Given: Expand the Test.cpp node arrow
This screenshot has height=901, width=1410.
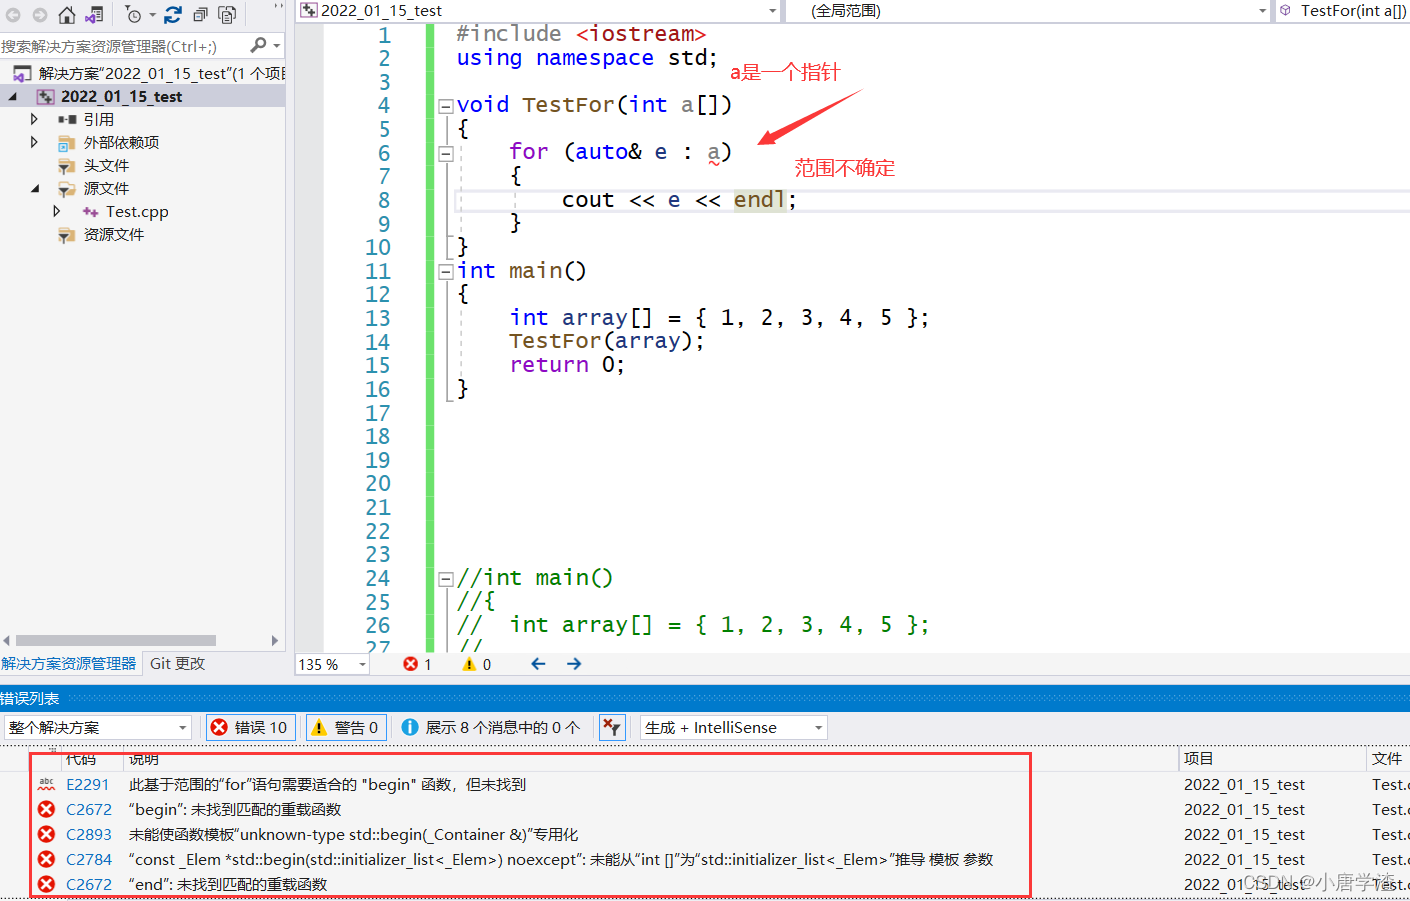Looking at the screenshot, I should click(x=57, y=211).
